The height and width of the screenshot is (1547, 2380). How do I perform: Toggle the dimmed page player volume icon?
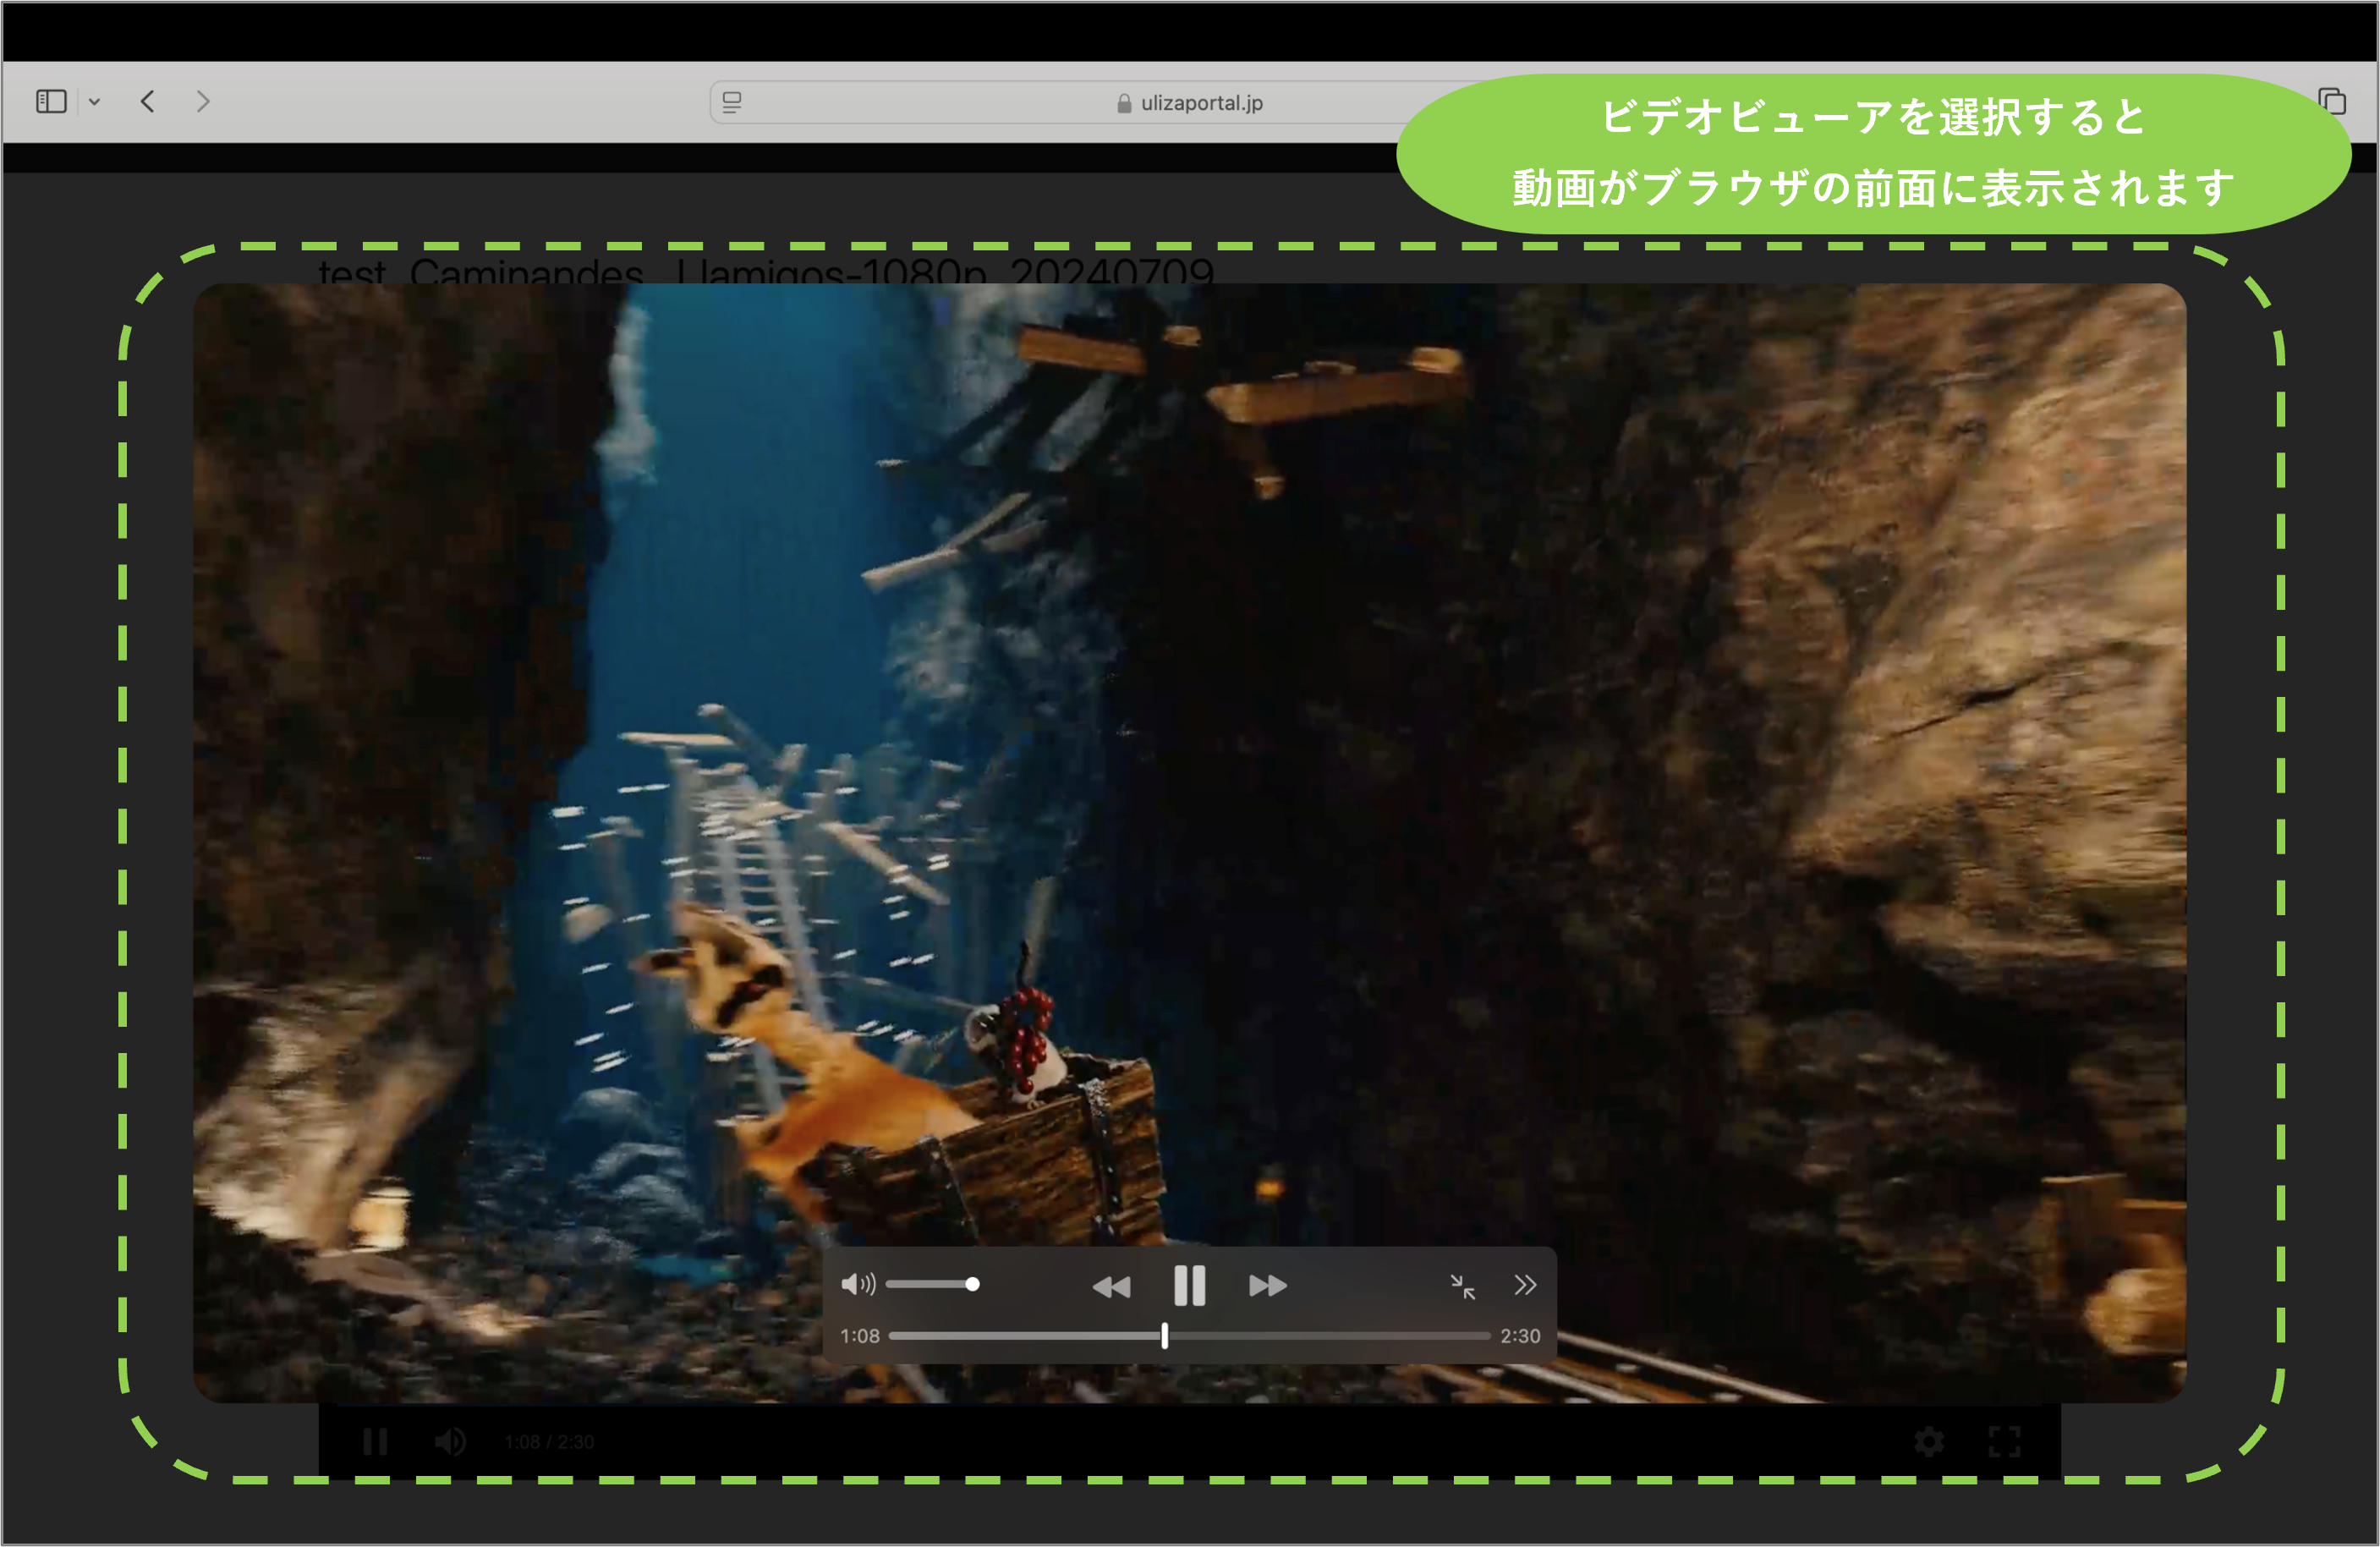pos(450,1441)
